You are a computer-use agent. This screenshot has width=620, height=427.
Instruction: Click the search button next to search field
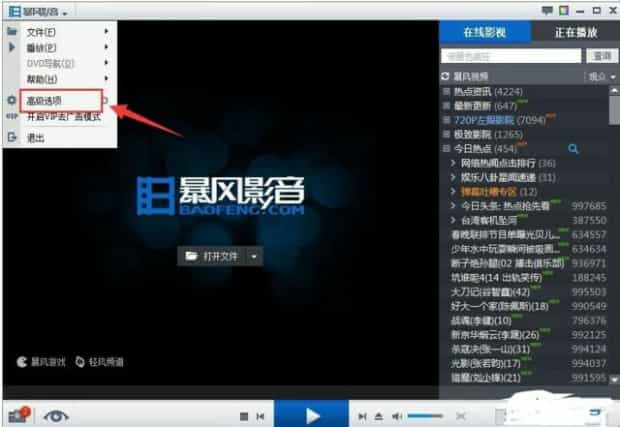pos(602,56)
